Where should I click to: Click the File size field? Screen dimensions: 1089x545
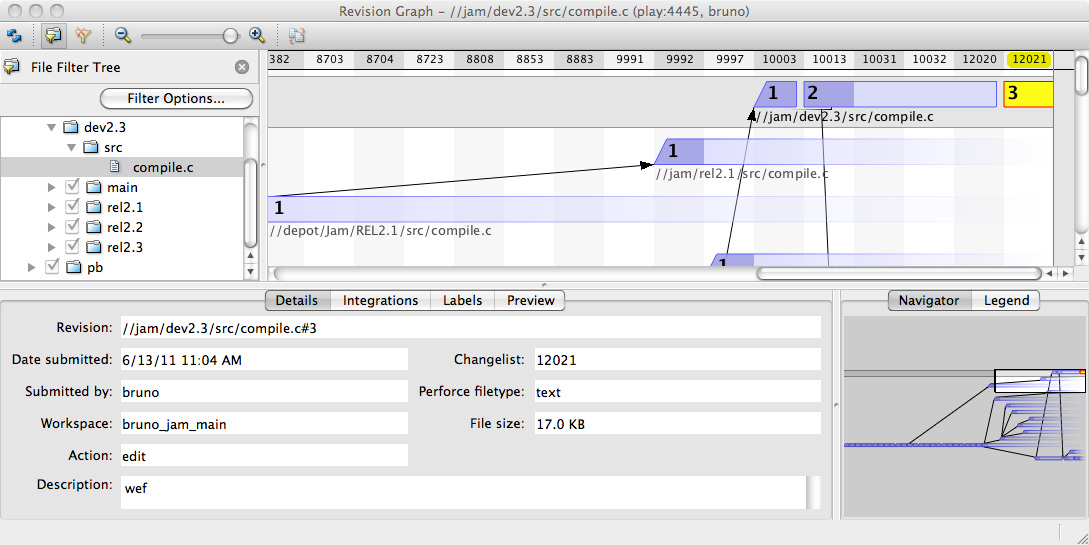(678, 424)
